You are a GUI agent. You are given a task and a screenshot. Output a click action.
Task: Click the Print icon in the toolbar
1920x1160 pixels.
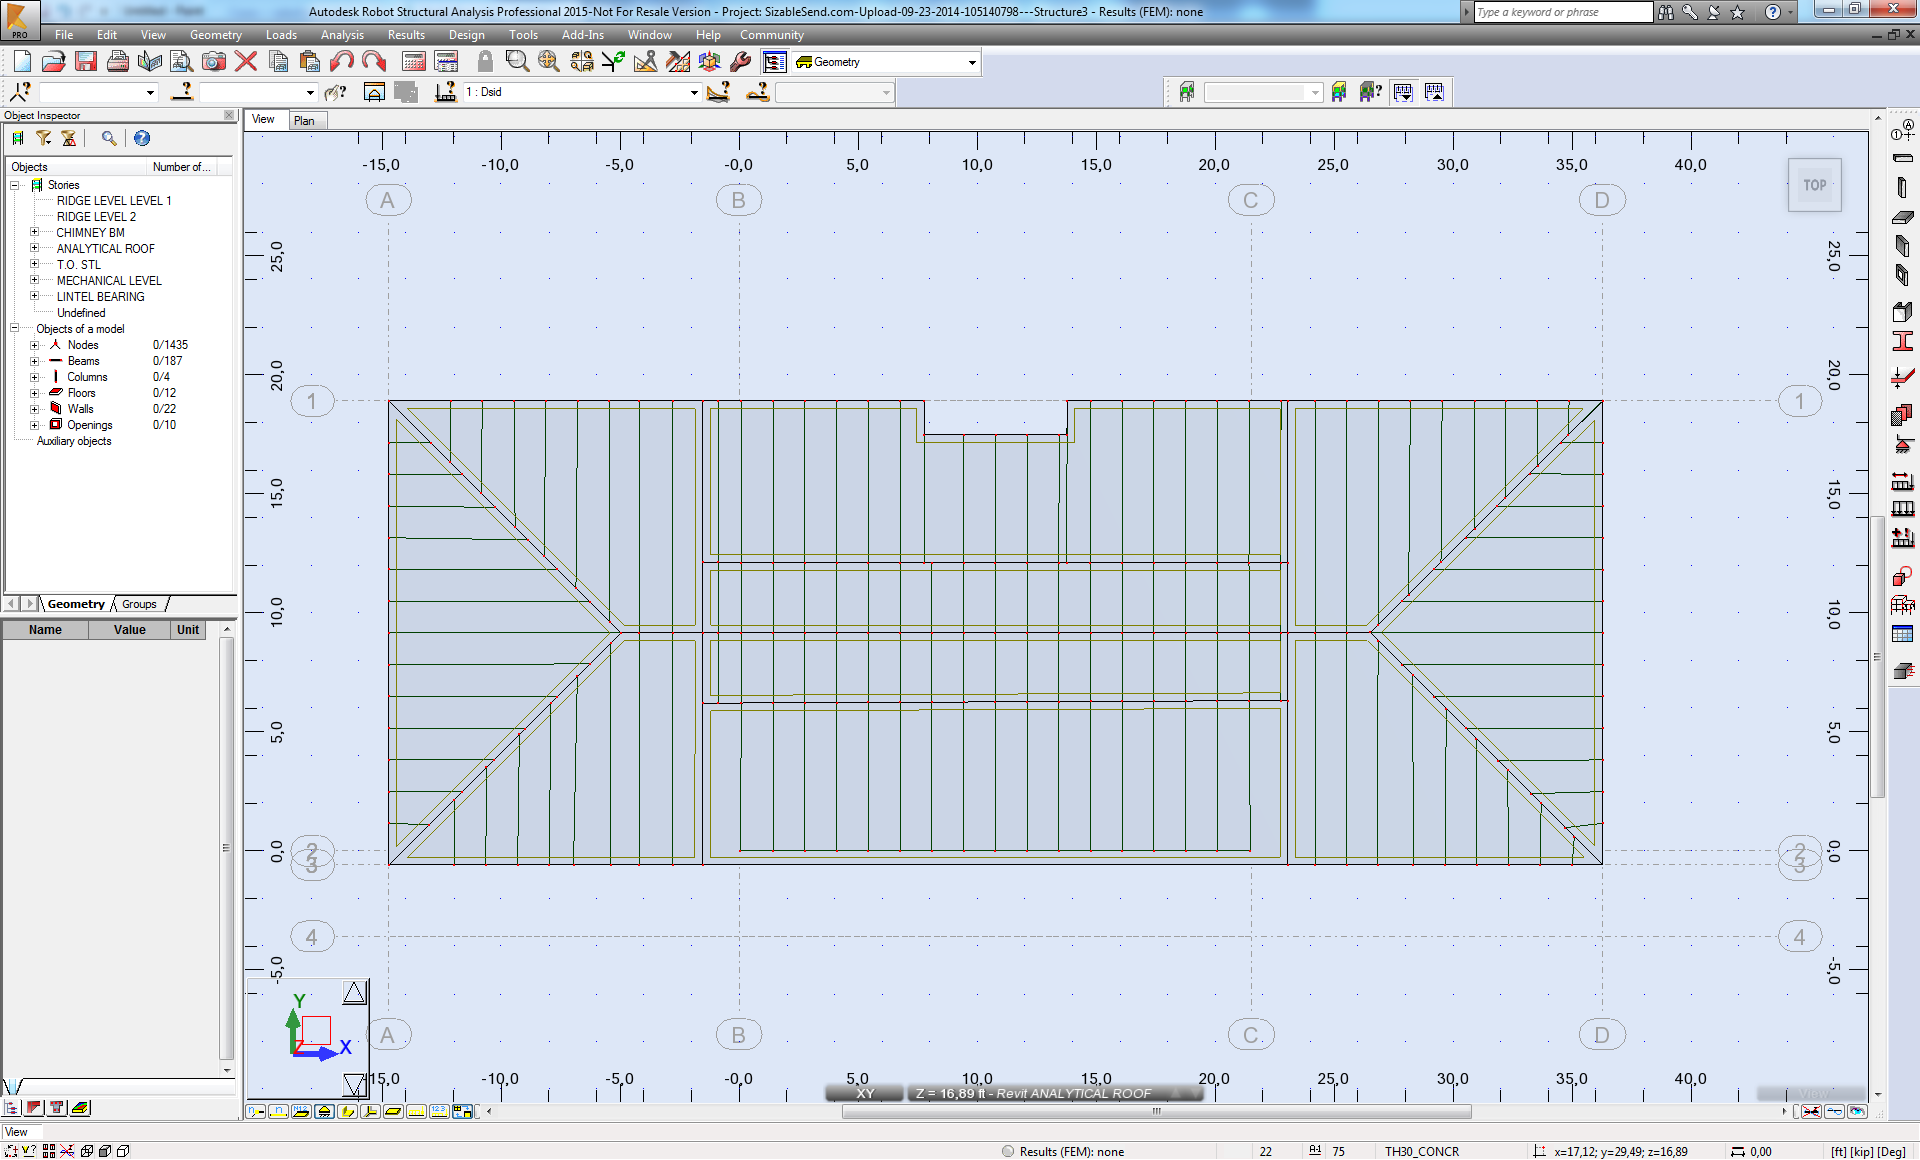118,62
